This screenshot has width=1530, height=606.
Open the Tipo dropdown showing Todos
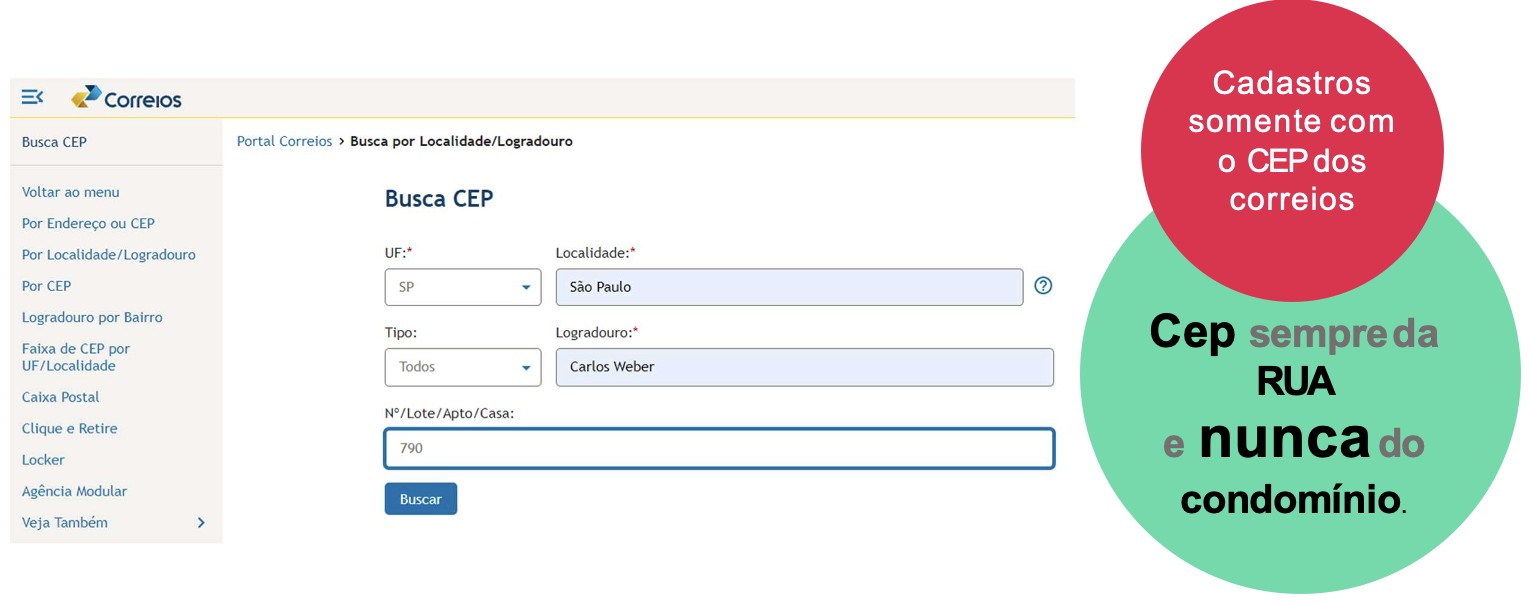[463, 367]
